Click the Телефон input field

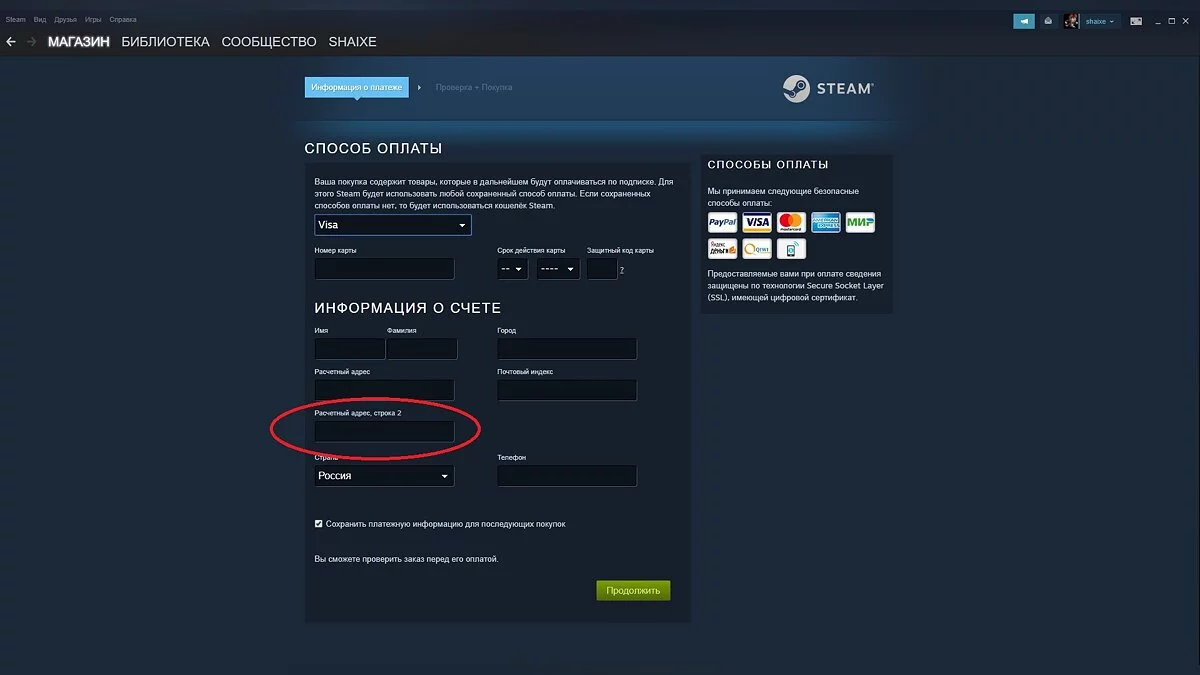tap(567, 476)
